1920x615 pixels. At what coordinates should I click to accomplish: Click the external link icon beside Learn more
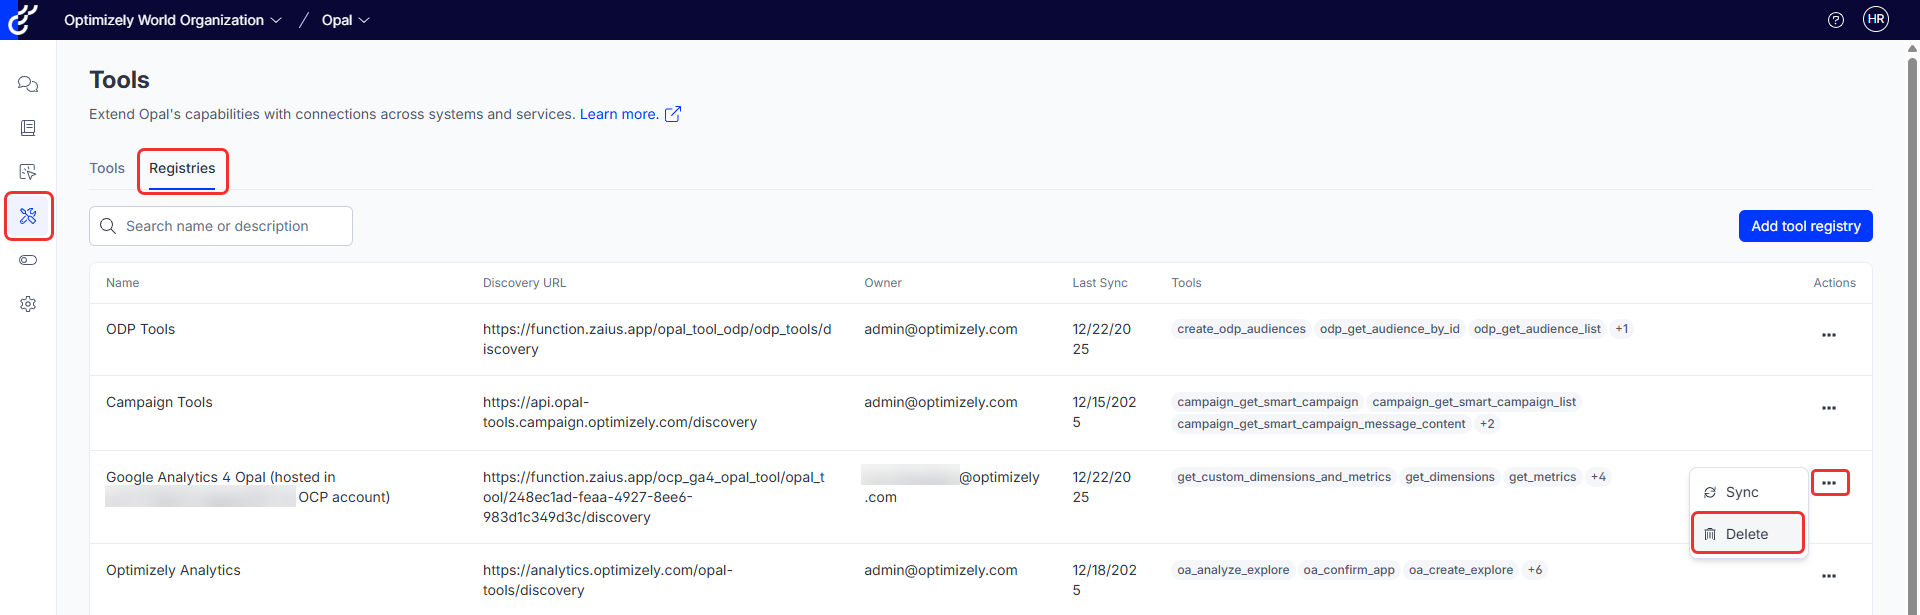coord(673,114)
